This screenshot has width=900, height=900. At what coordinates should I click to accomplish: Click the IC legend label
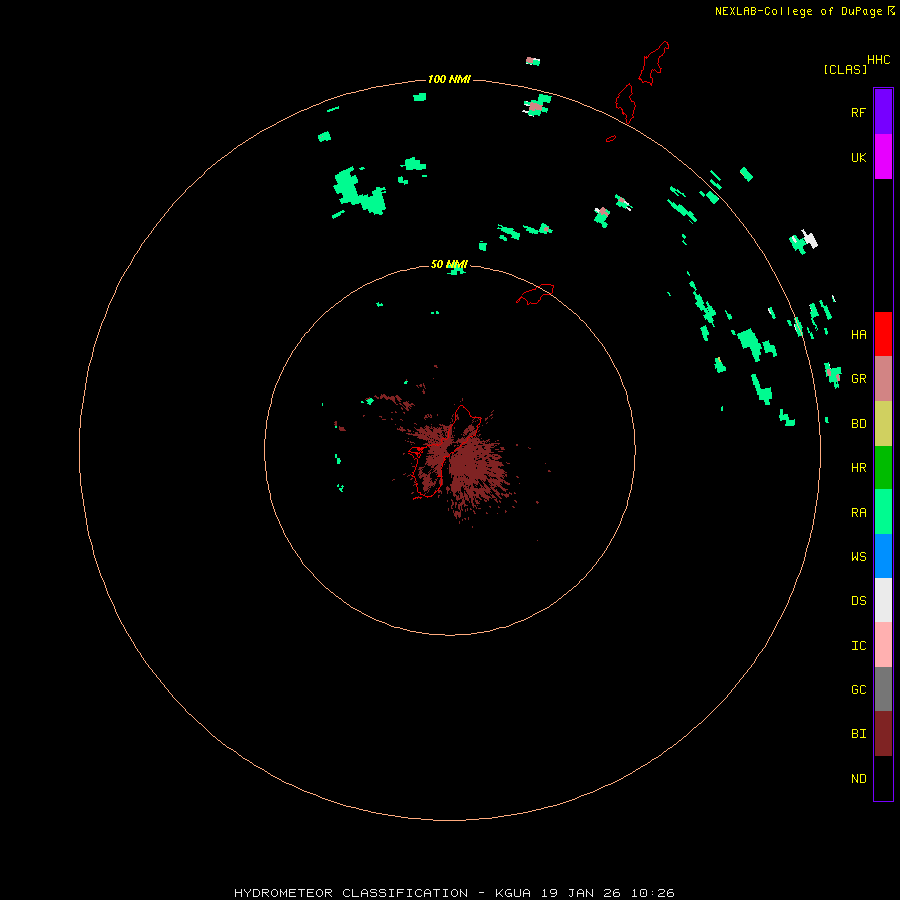(858, 645)
